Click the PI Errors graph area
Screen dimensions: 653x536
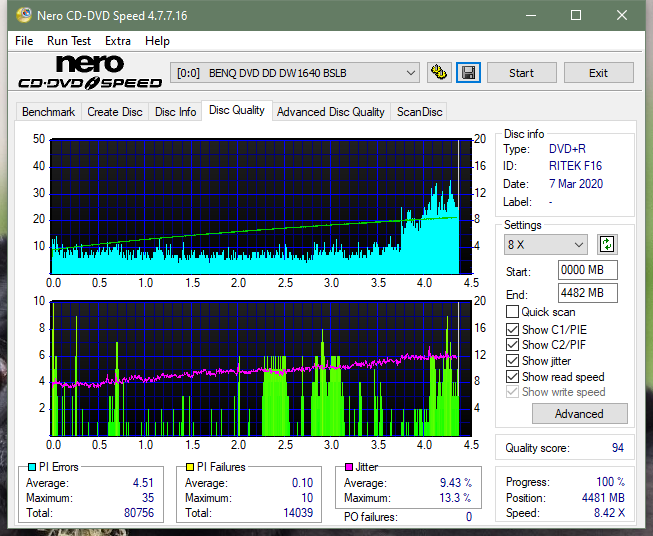click(261, 207)
